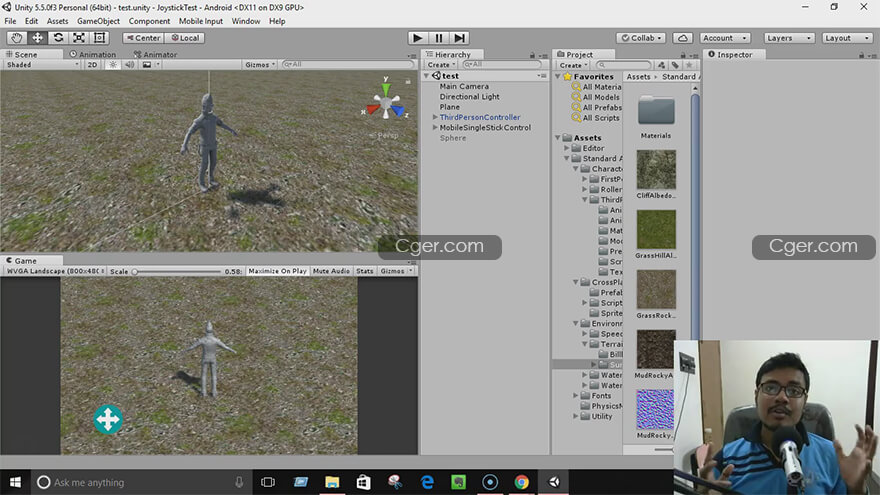Viewport: 880px width, 495px height.
Task: Collapse the test scene root
Action: [x=427, y=75]
